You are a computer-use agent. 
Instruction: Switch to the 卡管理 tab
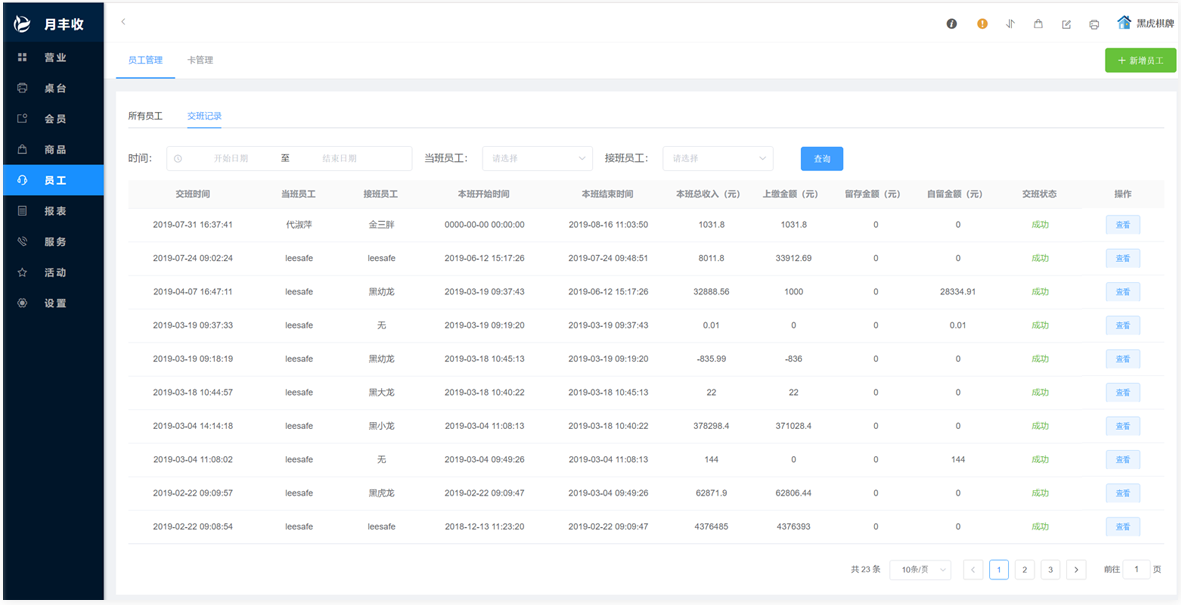click(x=200, y=60)
